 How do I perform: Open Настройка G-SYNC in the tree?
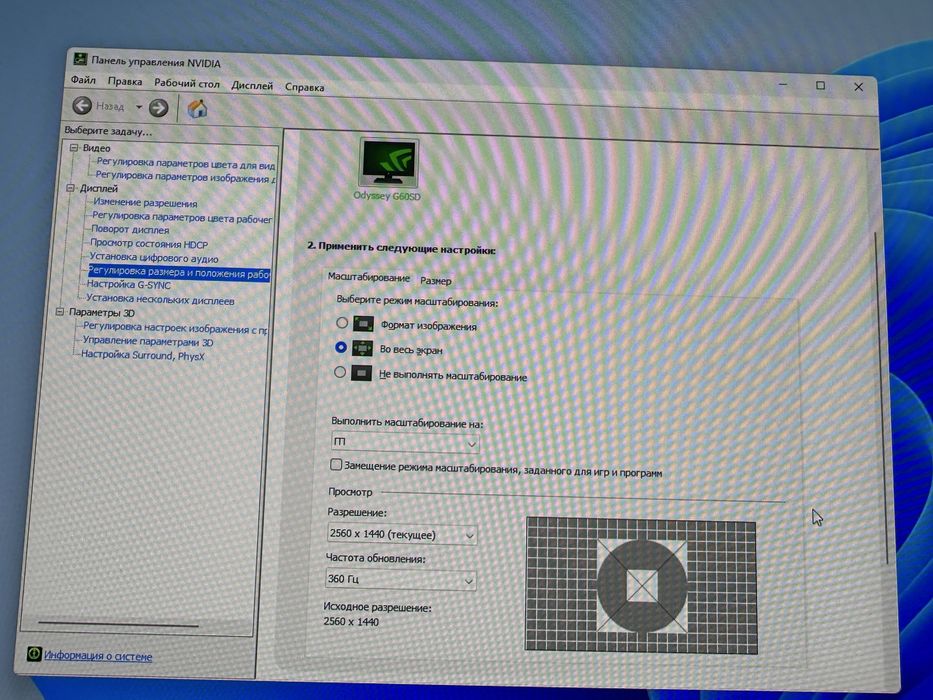(129, 285)
